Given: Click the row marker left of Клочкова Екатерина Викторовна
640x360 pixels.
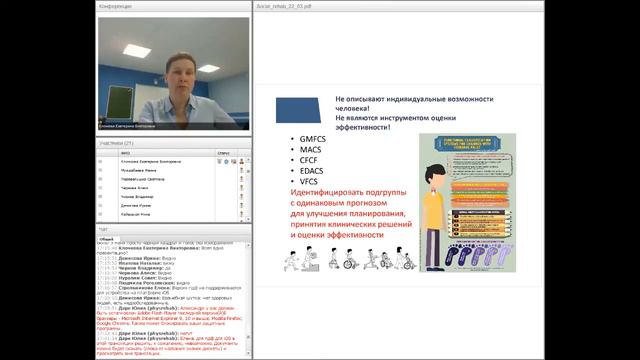Looking at the screenshot, I should pos(100,162).
